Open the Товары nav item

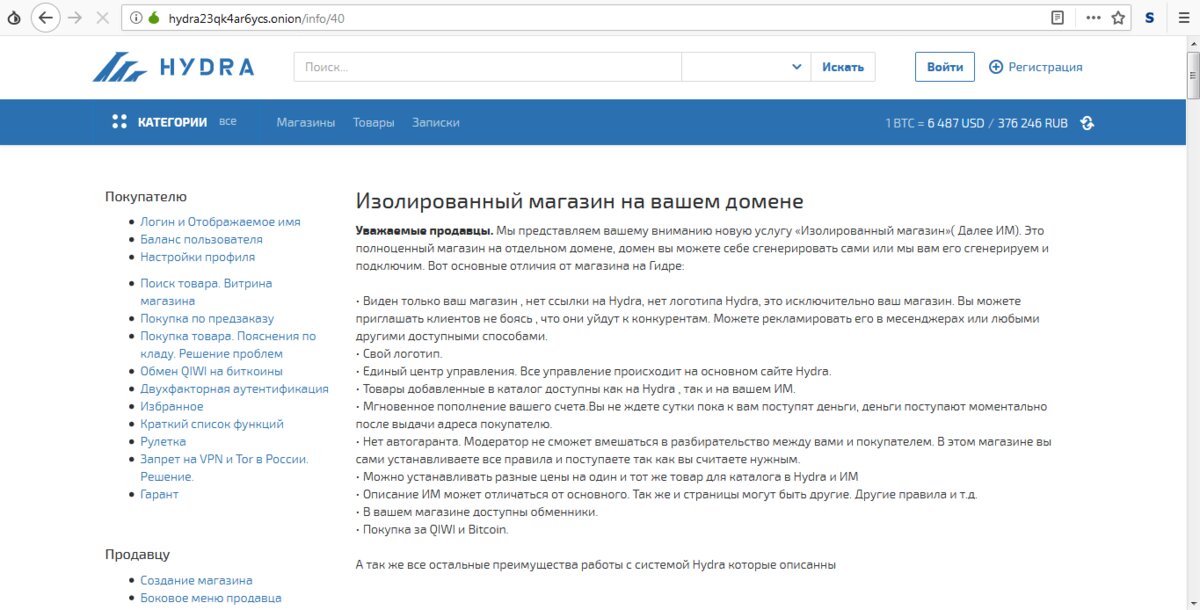(374, 122)
